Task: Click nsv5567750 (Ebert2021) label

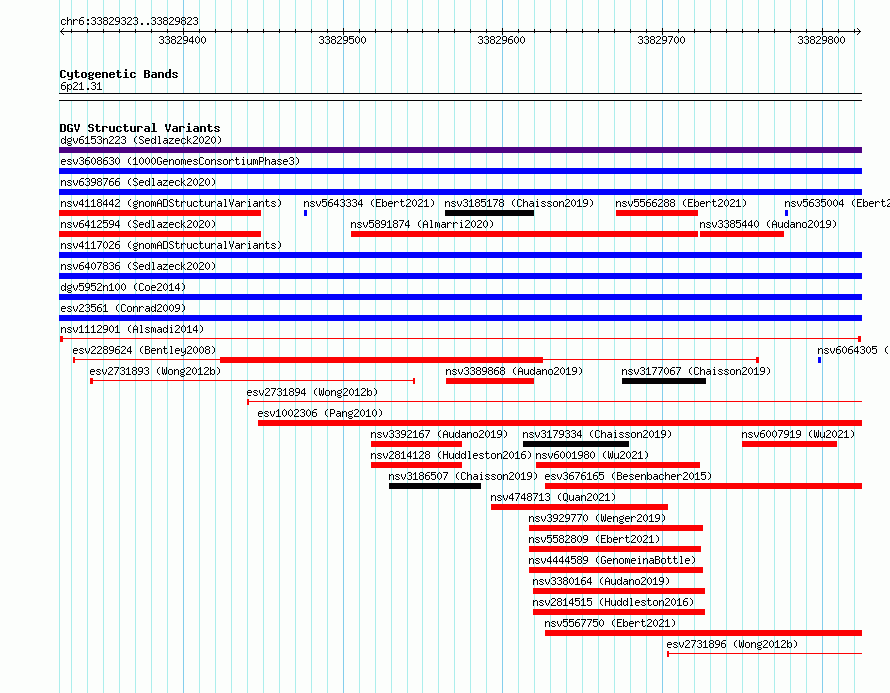Action: tap(610, 623)
